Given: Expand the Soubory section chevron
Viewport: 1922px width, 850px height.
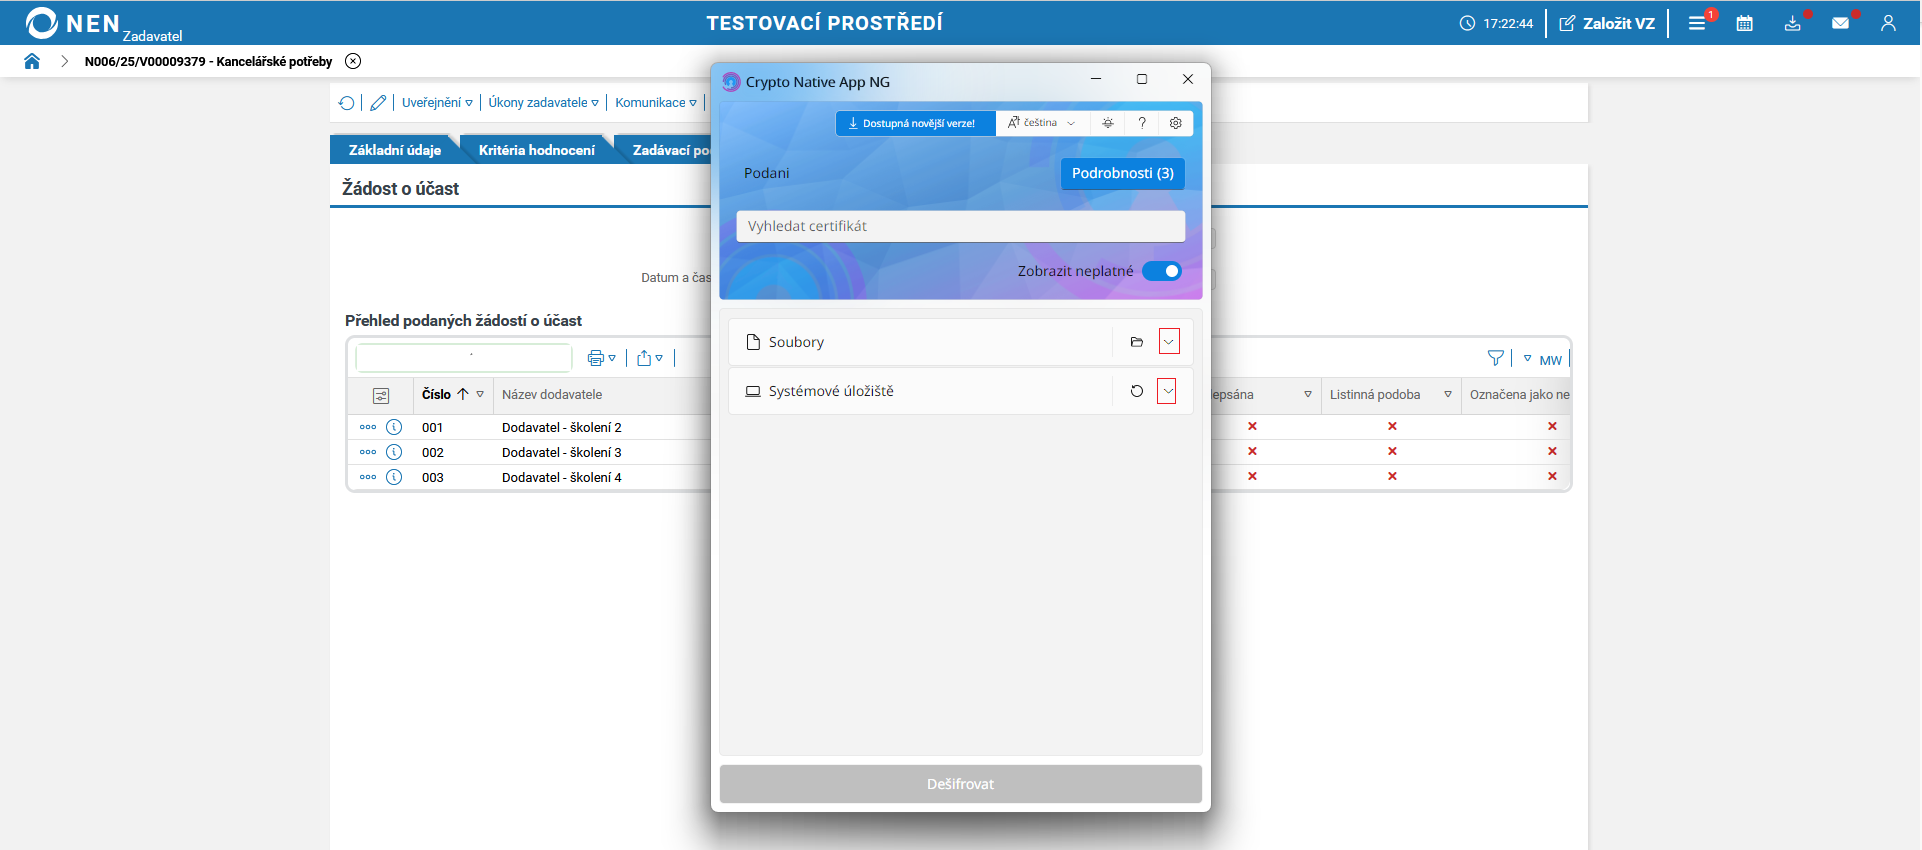Looking at the screenshot, I should tap(1168, 342).
